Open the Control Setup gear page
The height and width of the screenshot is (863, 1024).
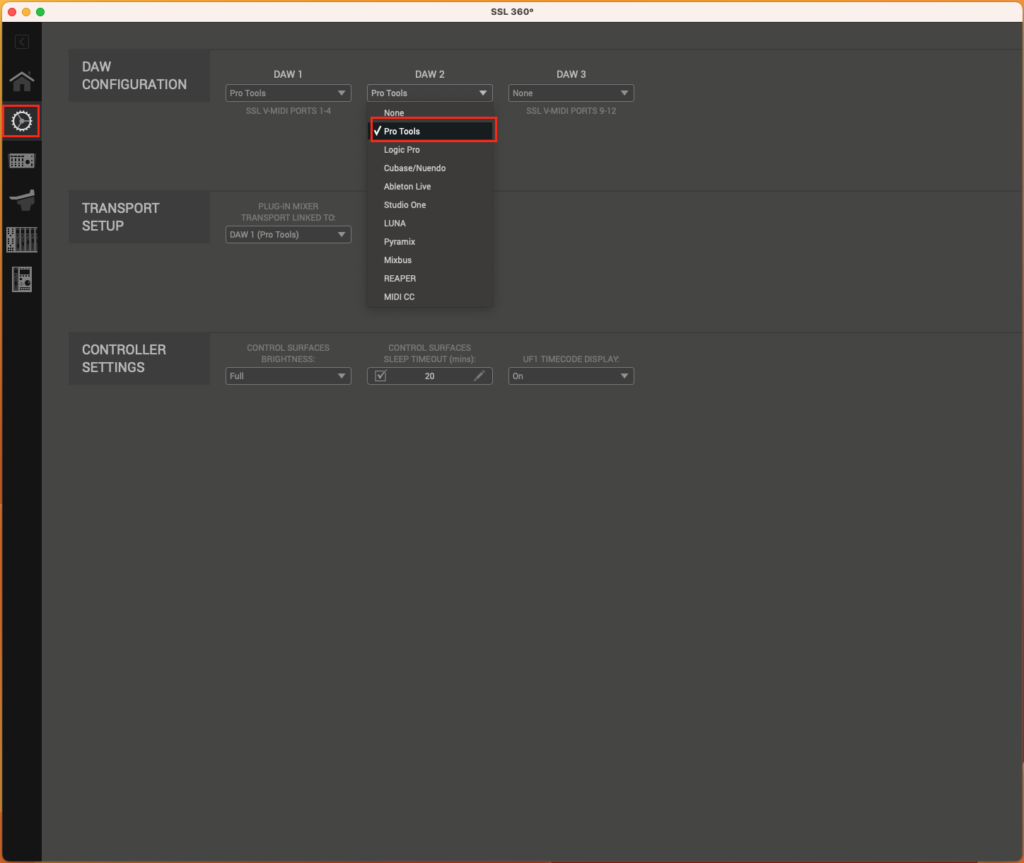coord(22,121)
